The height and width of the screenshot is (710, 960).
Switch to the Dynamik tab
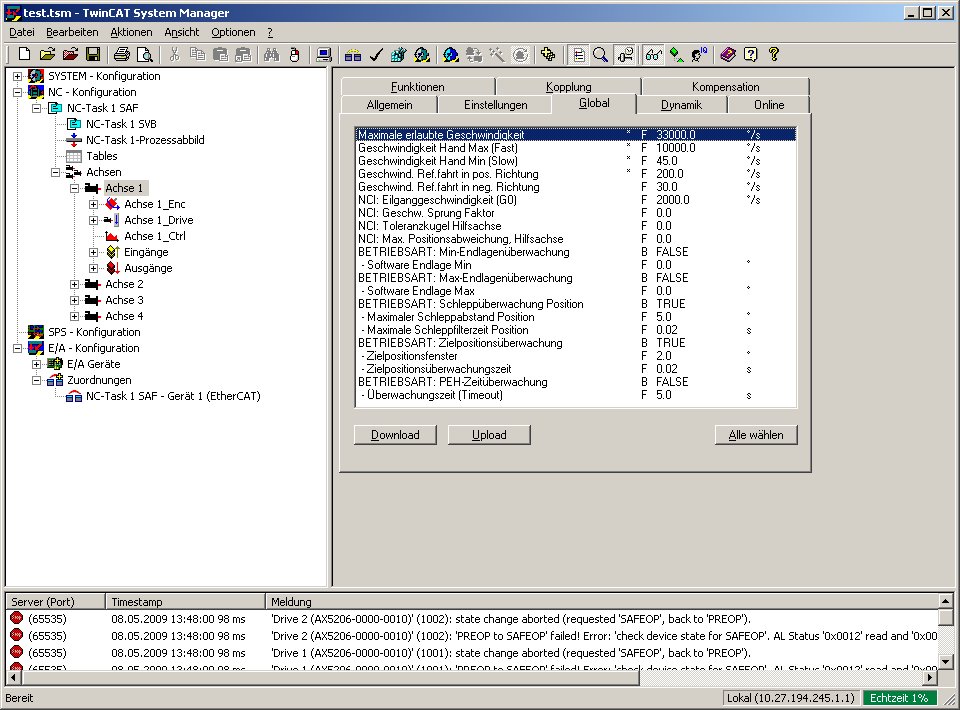coord(681,105)
